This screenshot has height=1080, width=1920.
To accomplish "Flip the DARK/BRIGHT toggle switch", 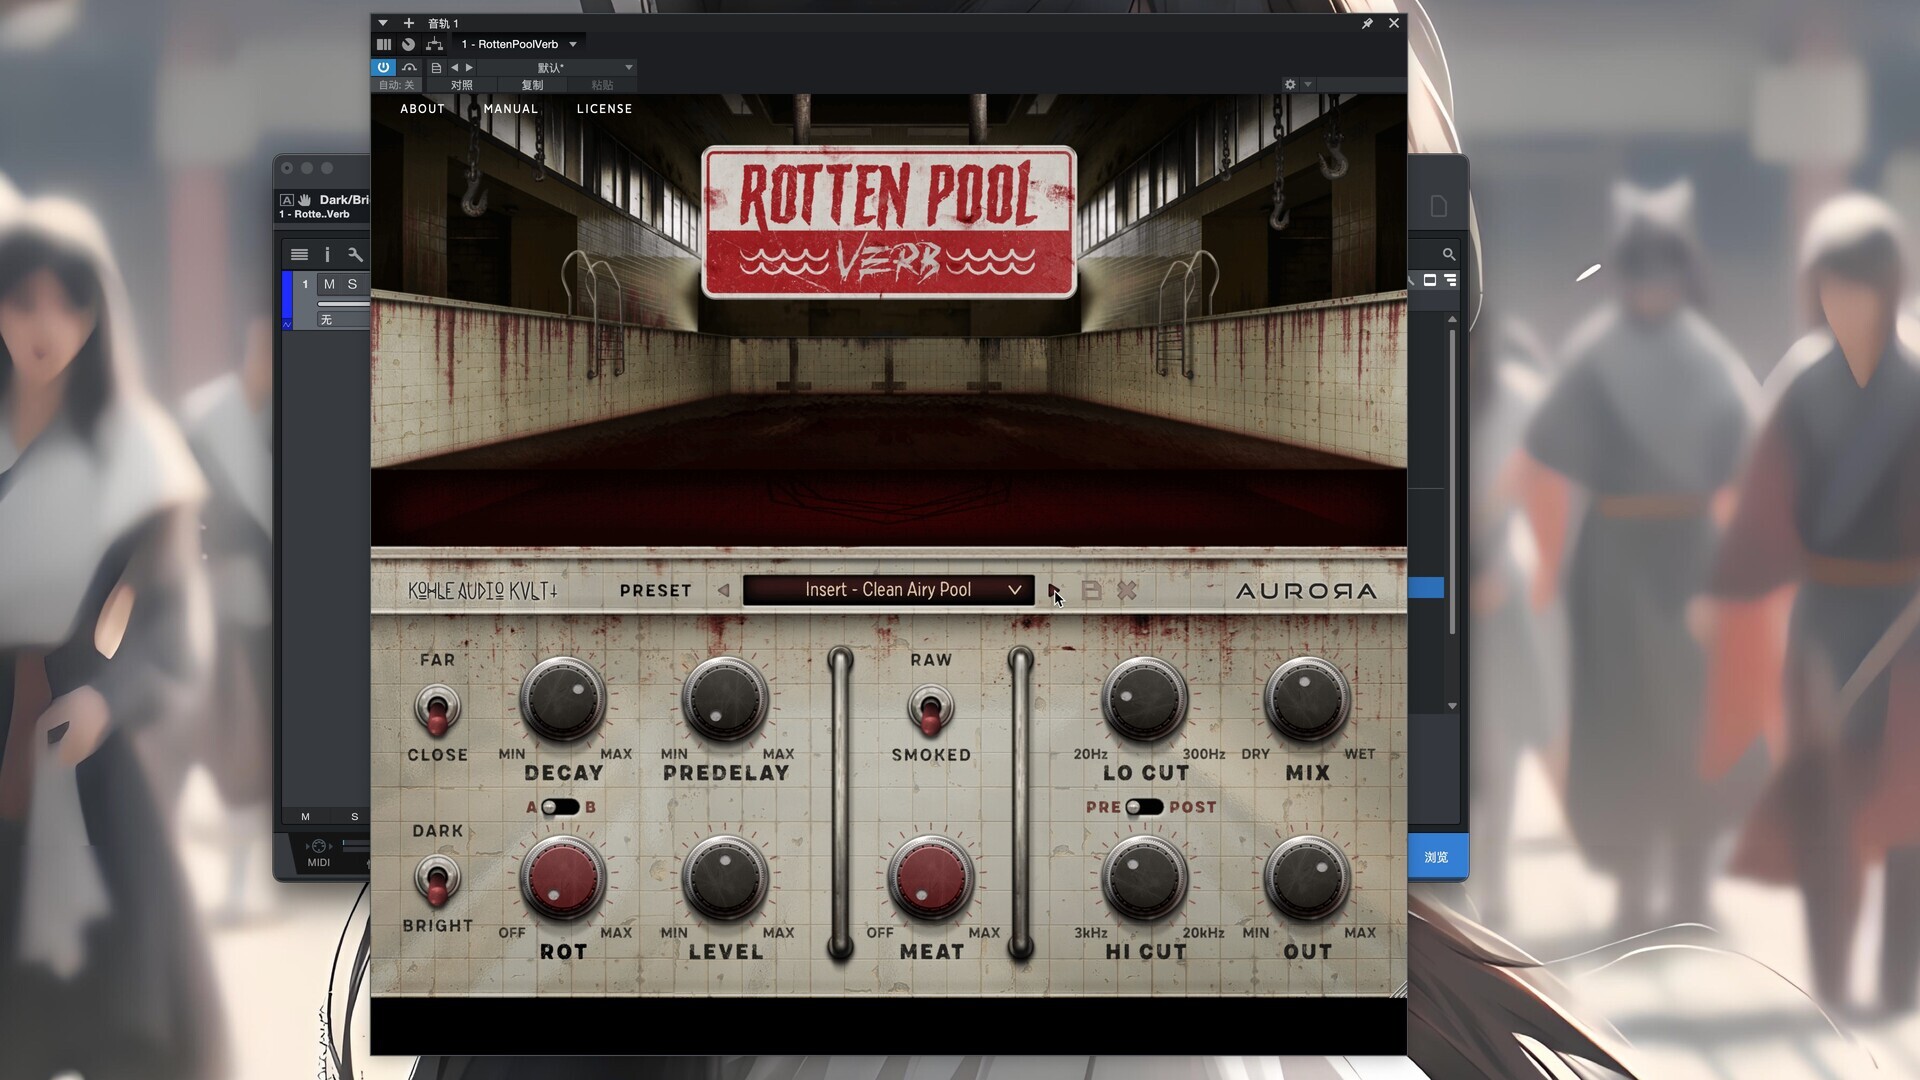I will point(437,879).
